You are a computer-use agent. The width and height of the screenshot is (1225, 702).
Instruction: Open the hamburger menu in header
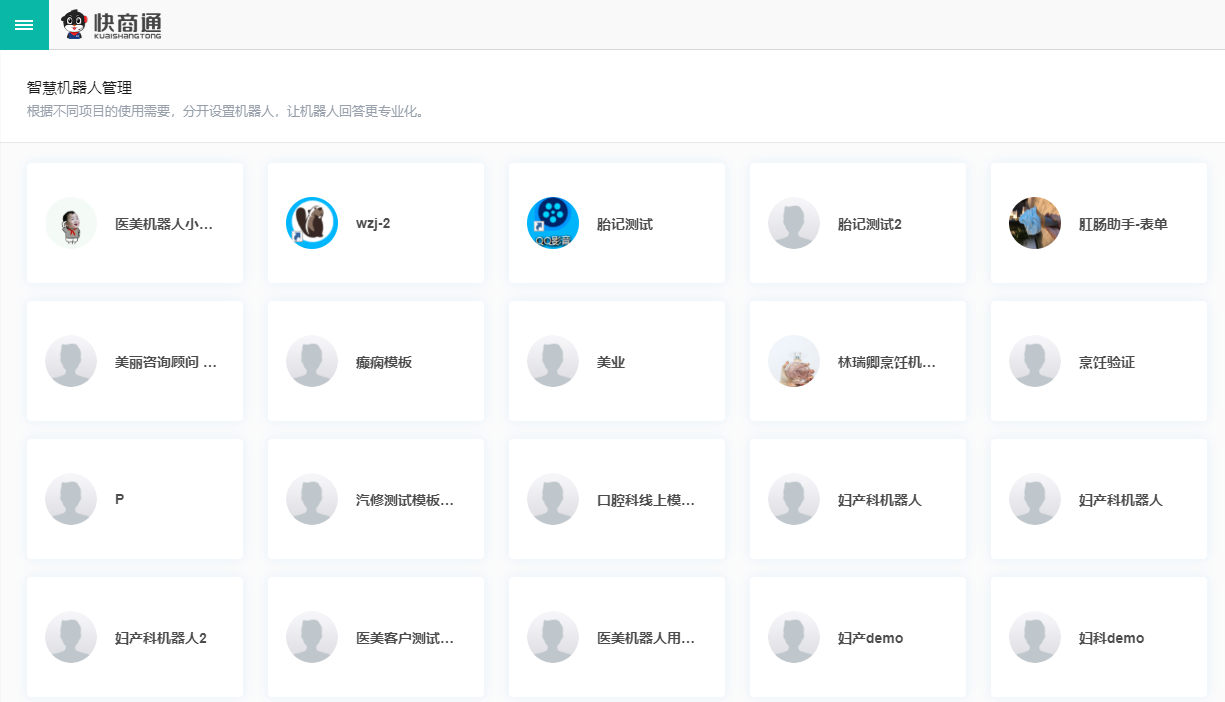24,24
